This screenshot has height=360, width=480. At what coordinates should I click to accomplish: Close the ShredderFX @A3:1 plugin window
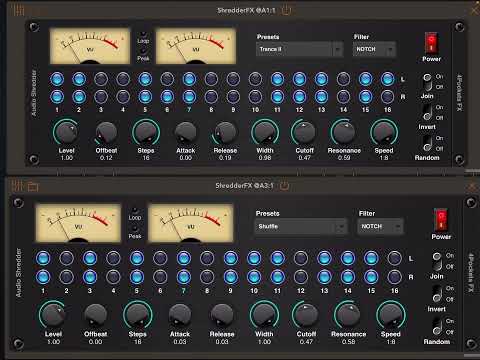pos(473,187)
